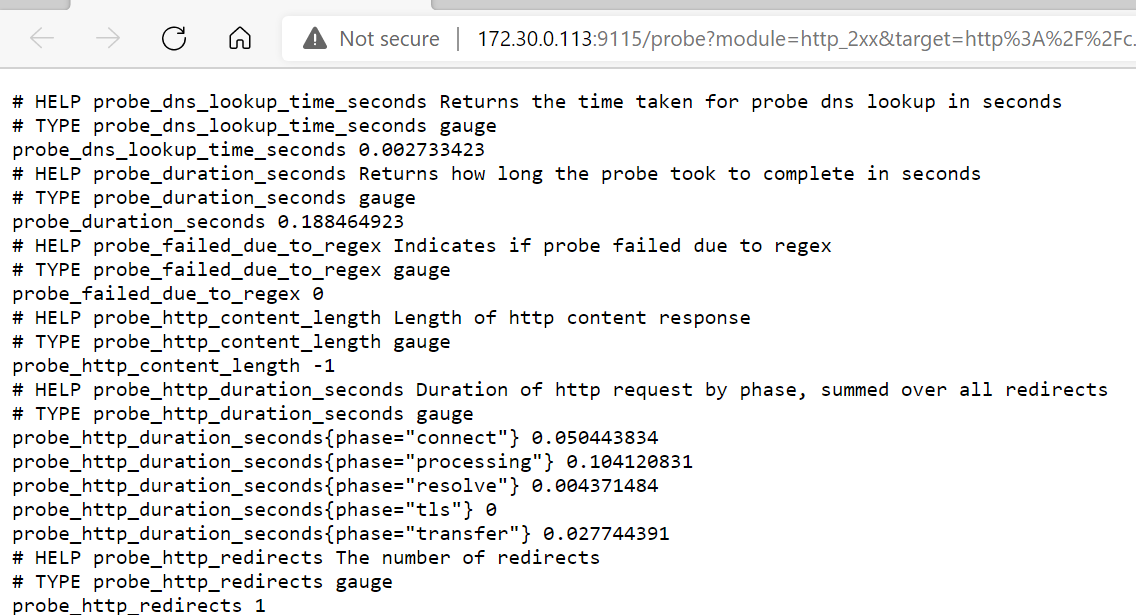Click the phase="processing" duration metric line

click(352, 462)
